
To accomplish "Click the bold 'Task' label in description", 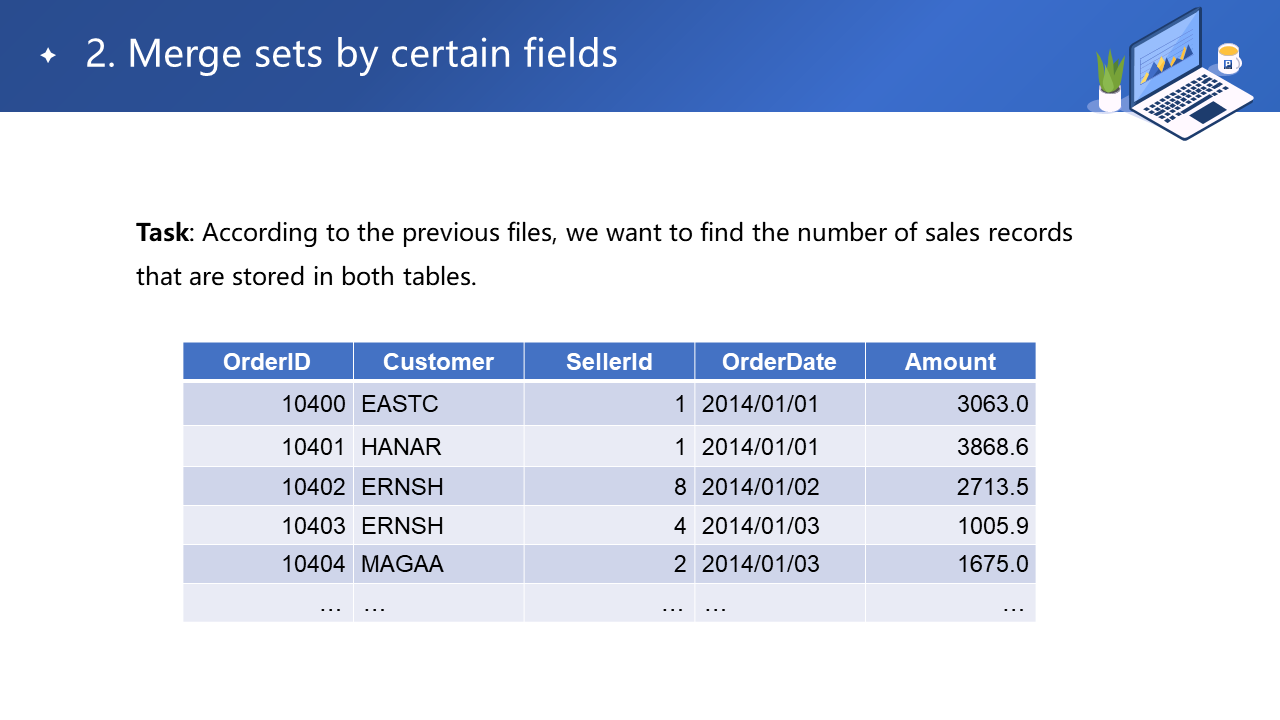I will [162, 233].
